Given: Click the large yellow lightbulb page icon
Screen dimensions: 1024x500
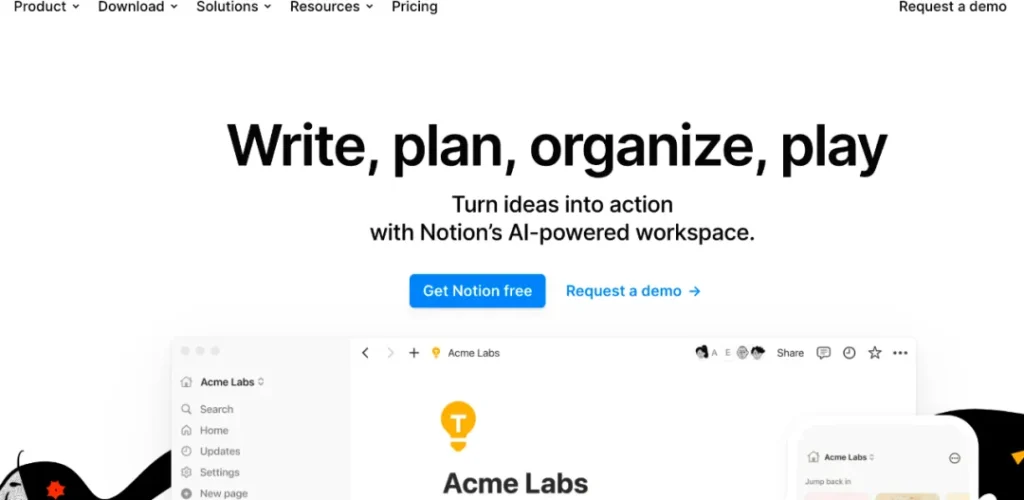Looking at the screenshot, I should pos(458,426).
